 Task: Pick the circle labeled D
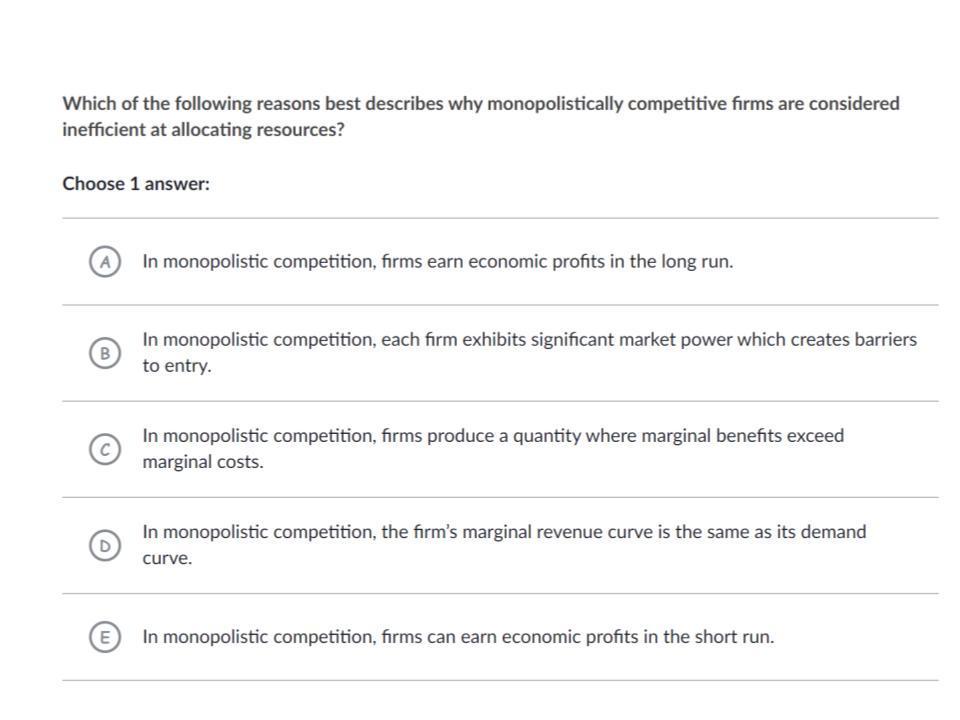point(103,545)
